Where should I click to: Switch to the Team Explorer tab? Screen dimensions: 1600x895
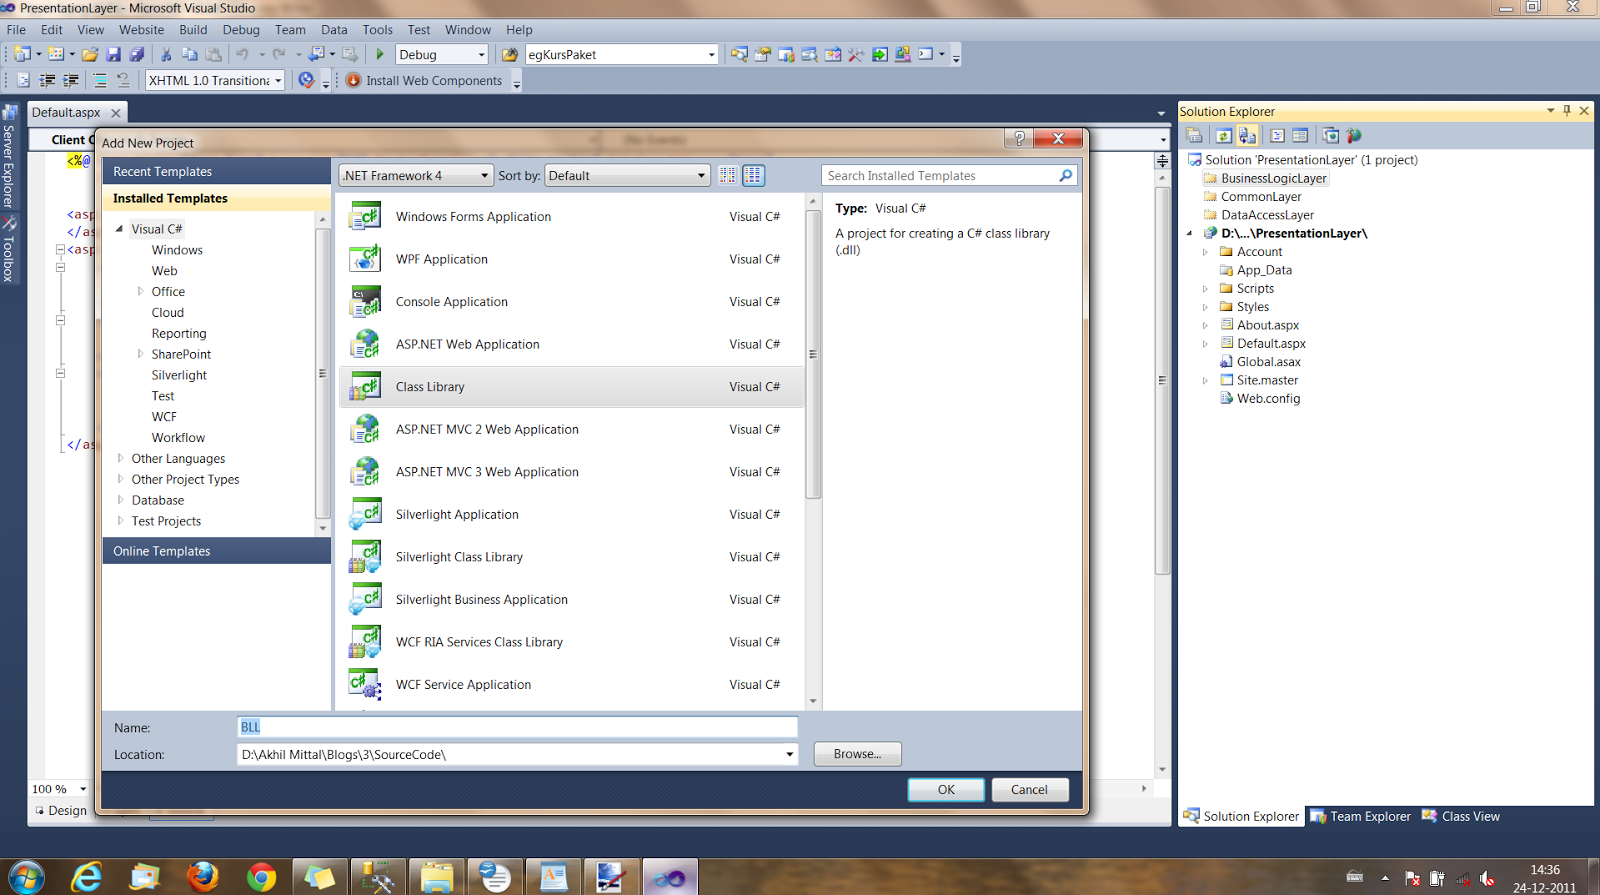[x=1360, y=817]
